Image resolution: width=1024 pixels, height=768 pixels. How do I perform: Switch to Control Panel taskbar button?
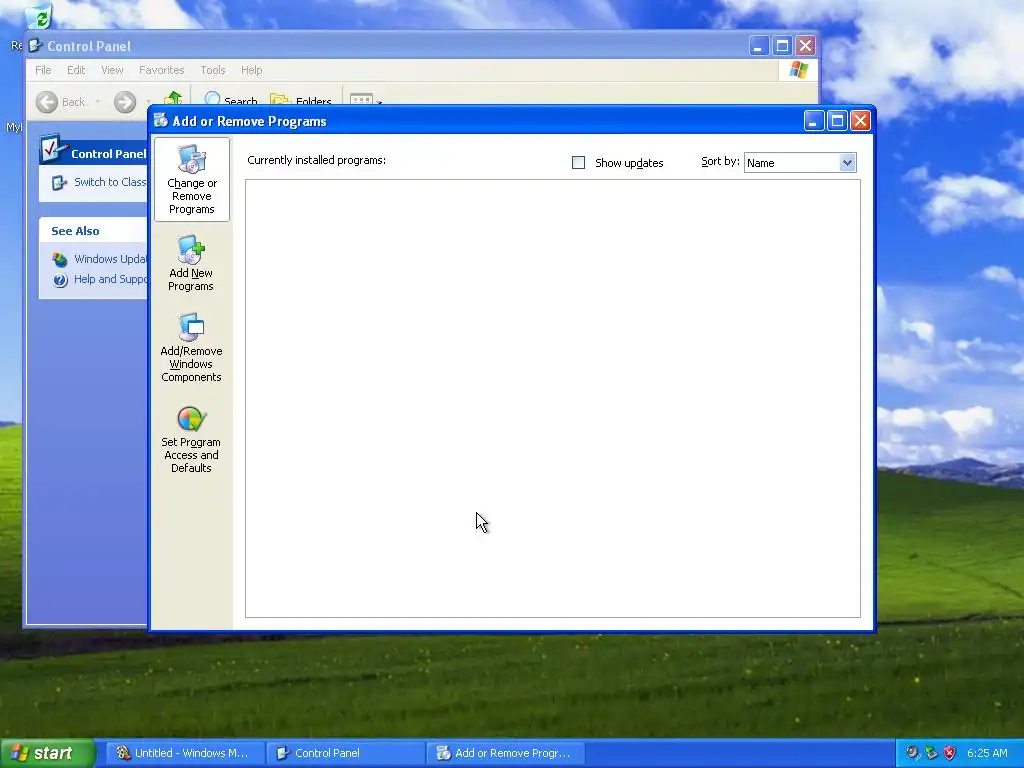pos(344,753)
